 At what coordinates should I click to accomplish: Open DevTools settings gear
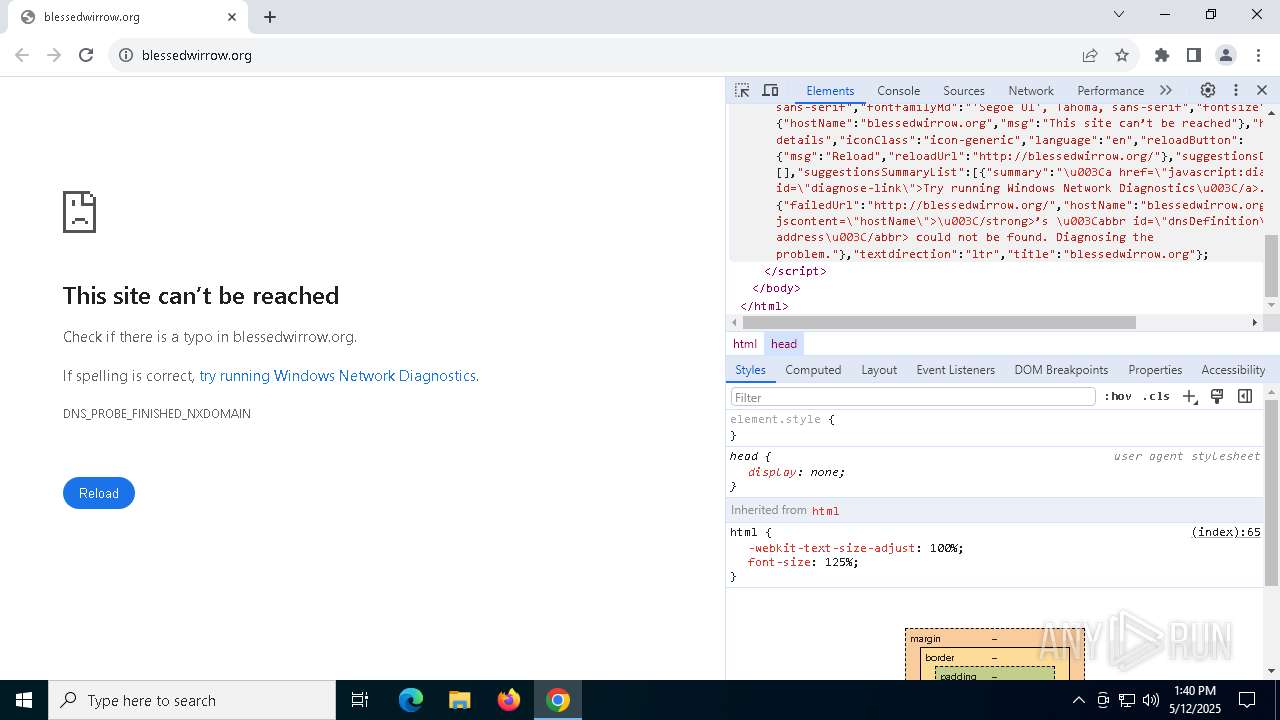[1208, 90]
